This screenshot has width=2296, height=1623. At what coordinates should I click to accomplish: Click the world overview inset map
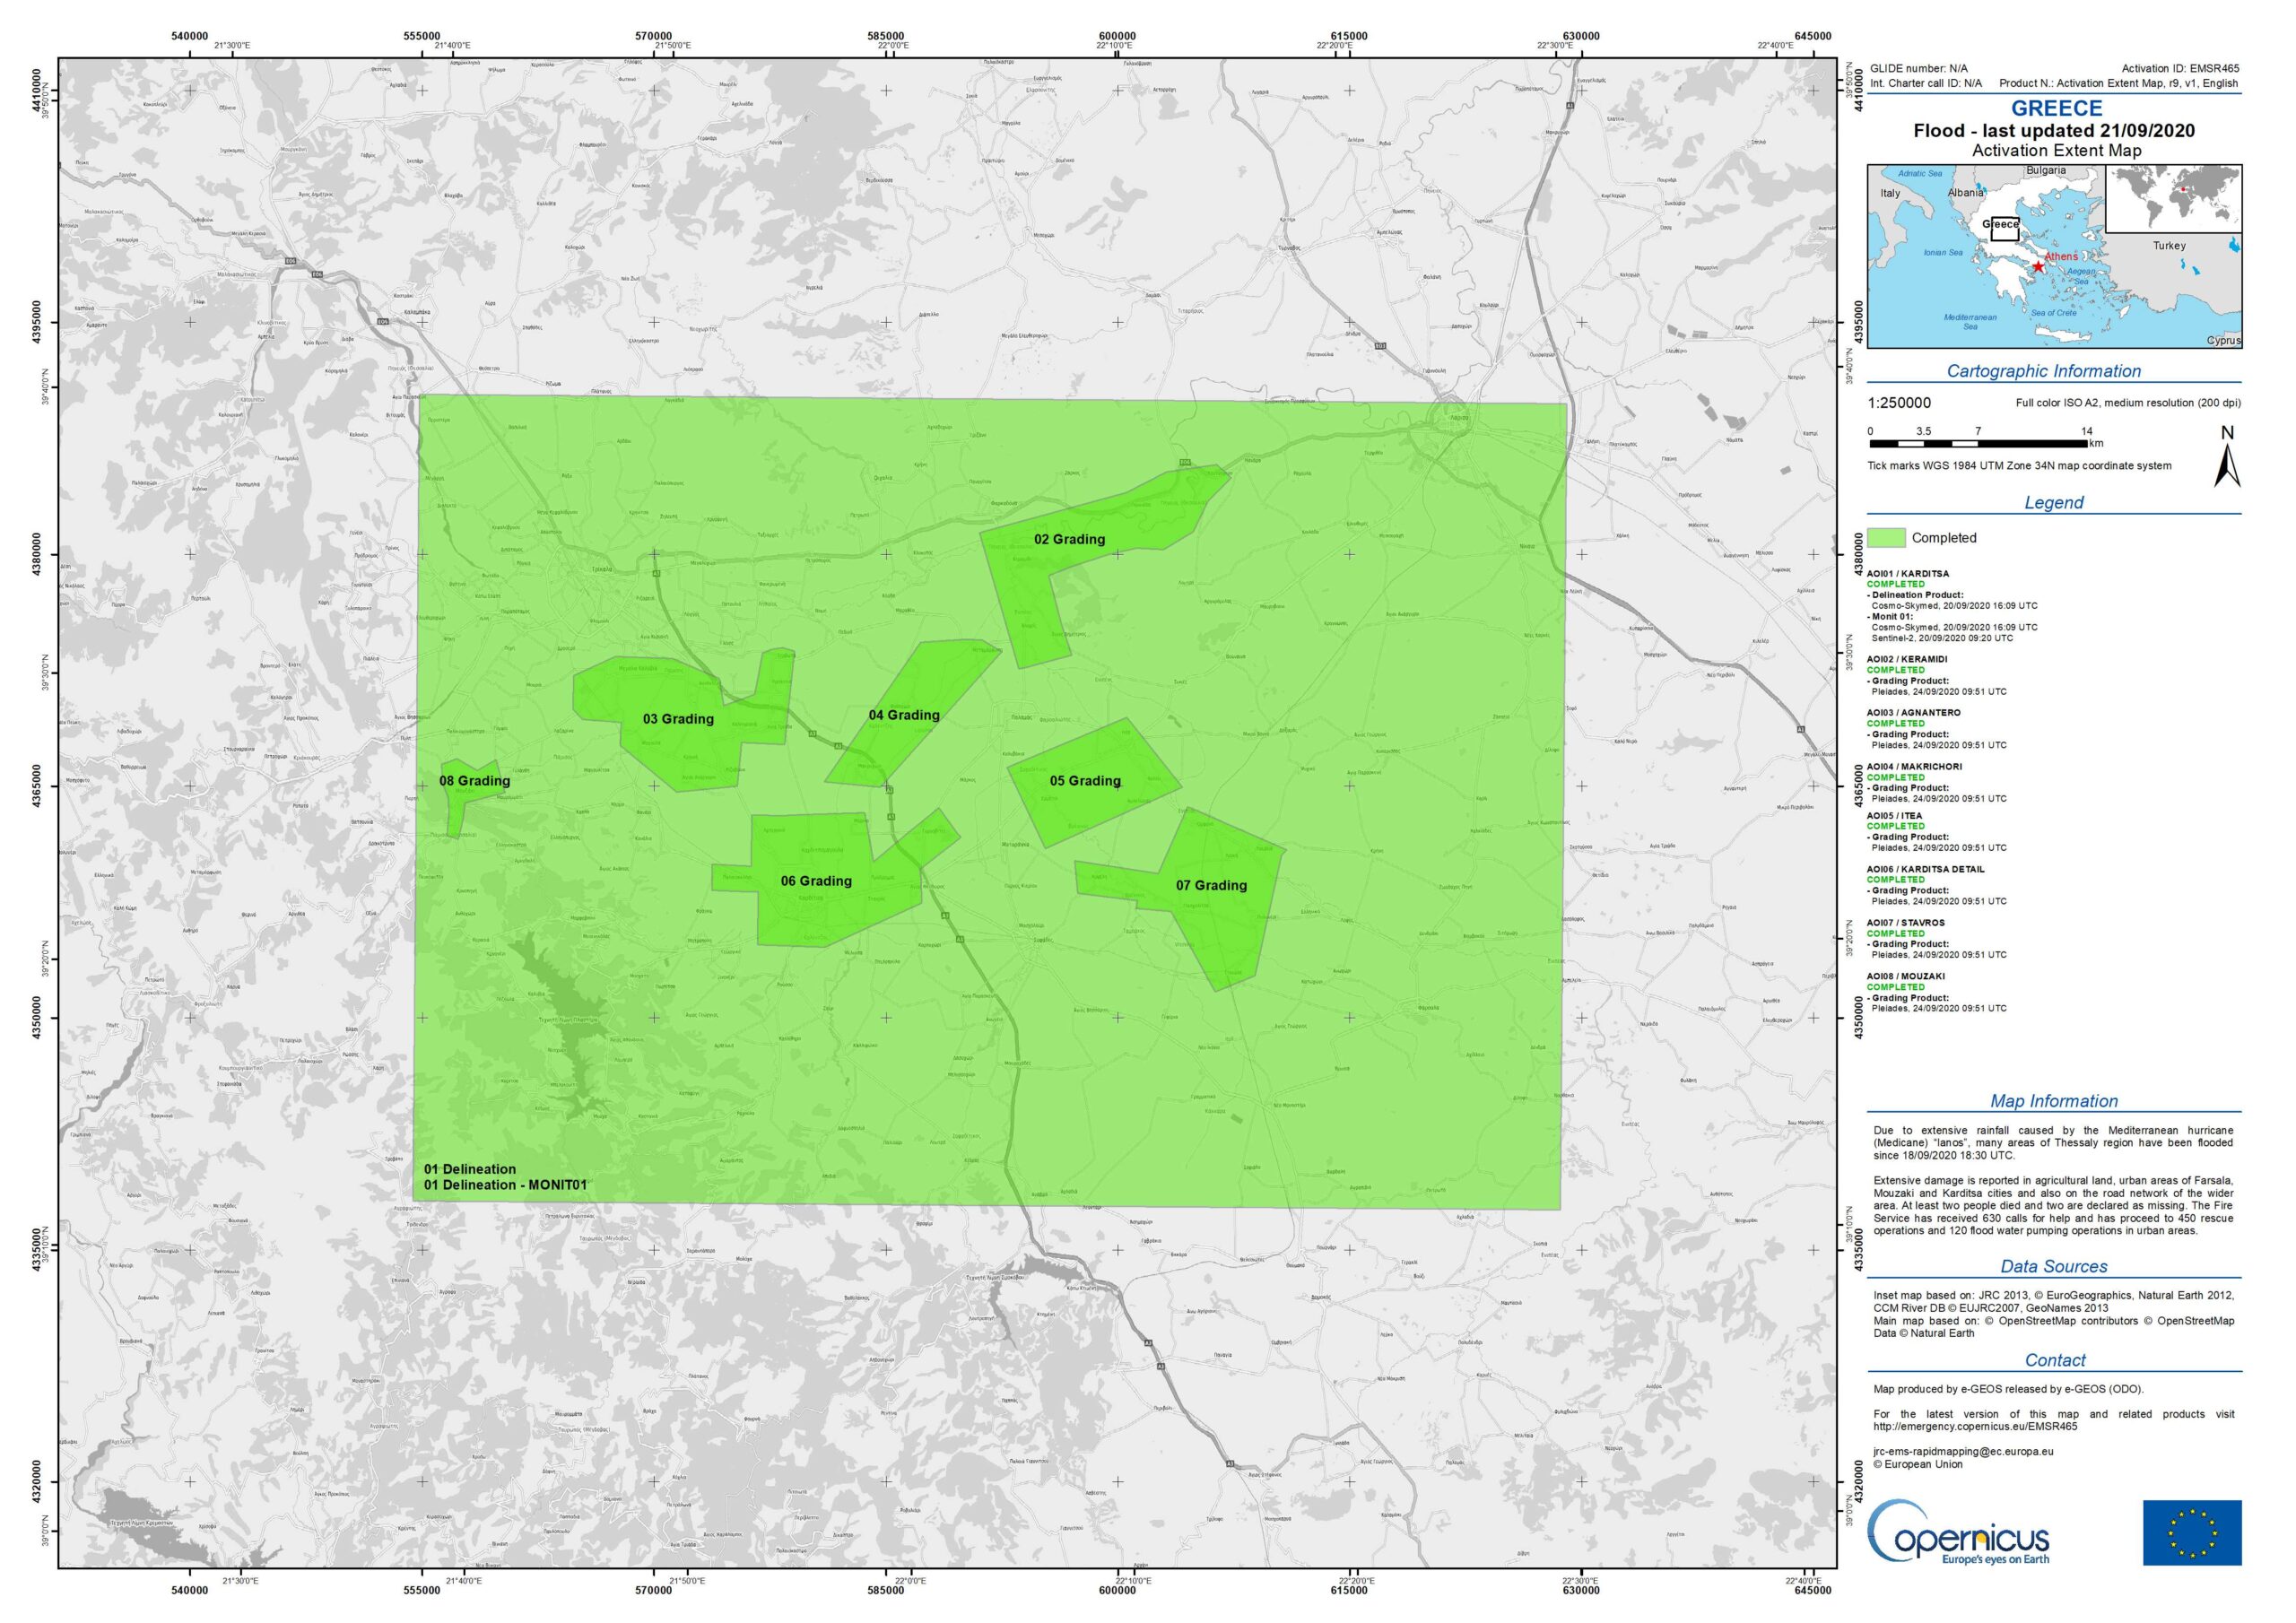click(x=2173, y=199)
